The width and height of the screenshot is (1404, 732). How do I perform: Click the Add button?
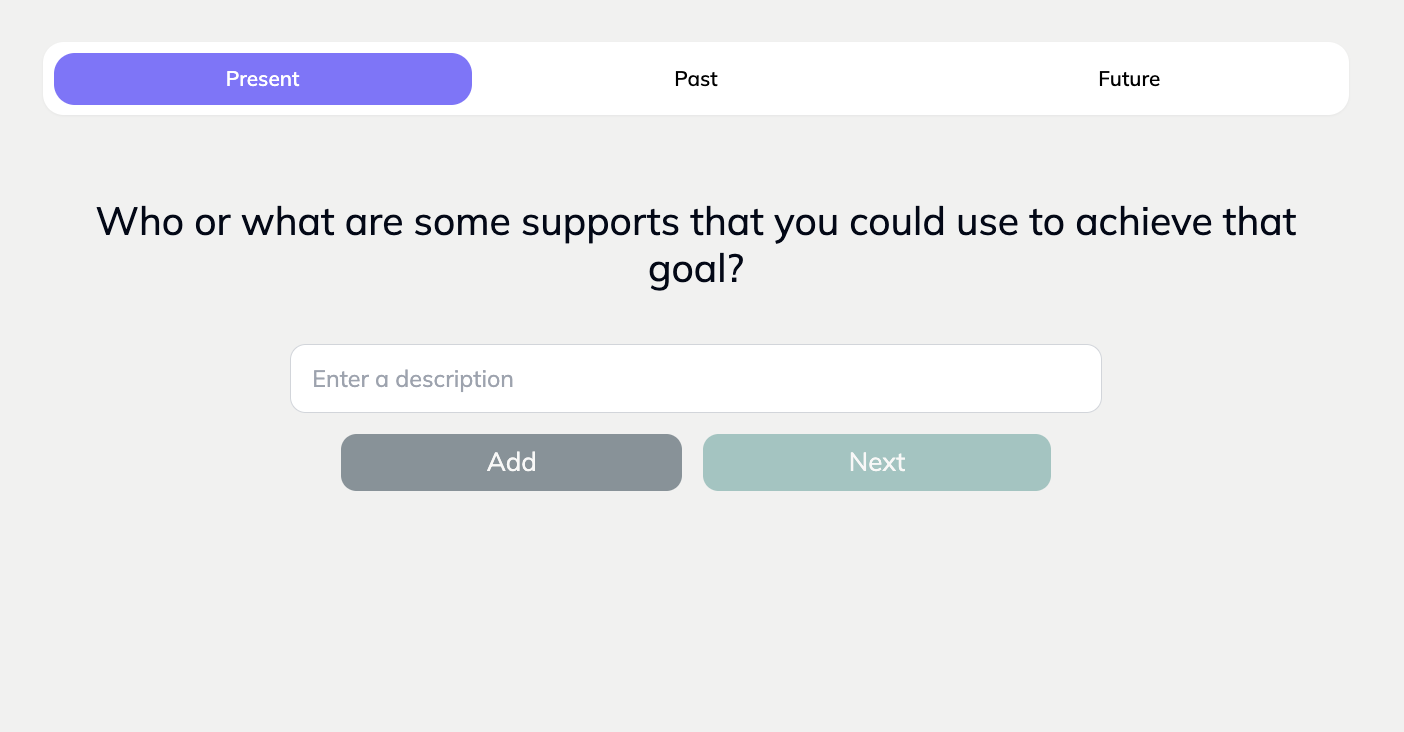coord(511,462)
